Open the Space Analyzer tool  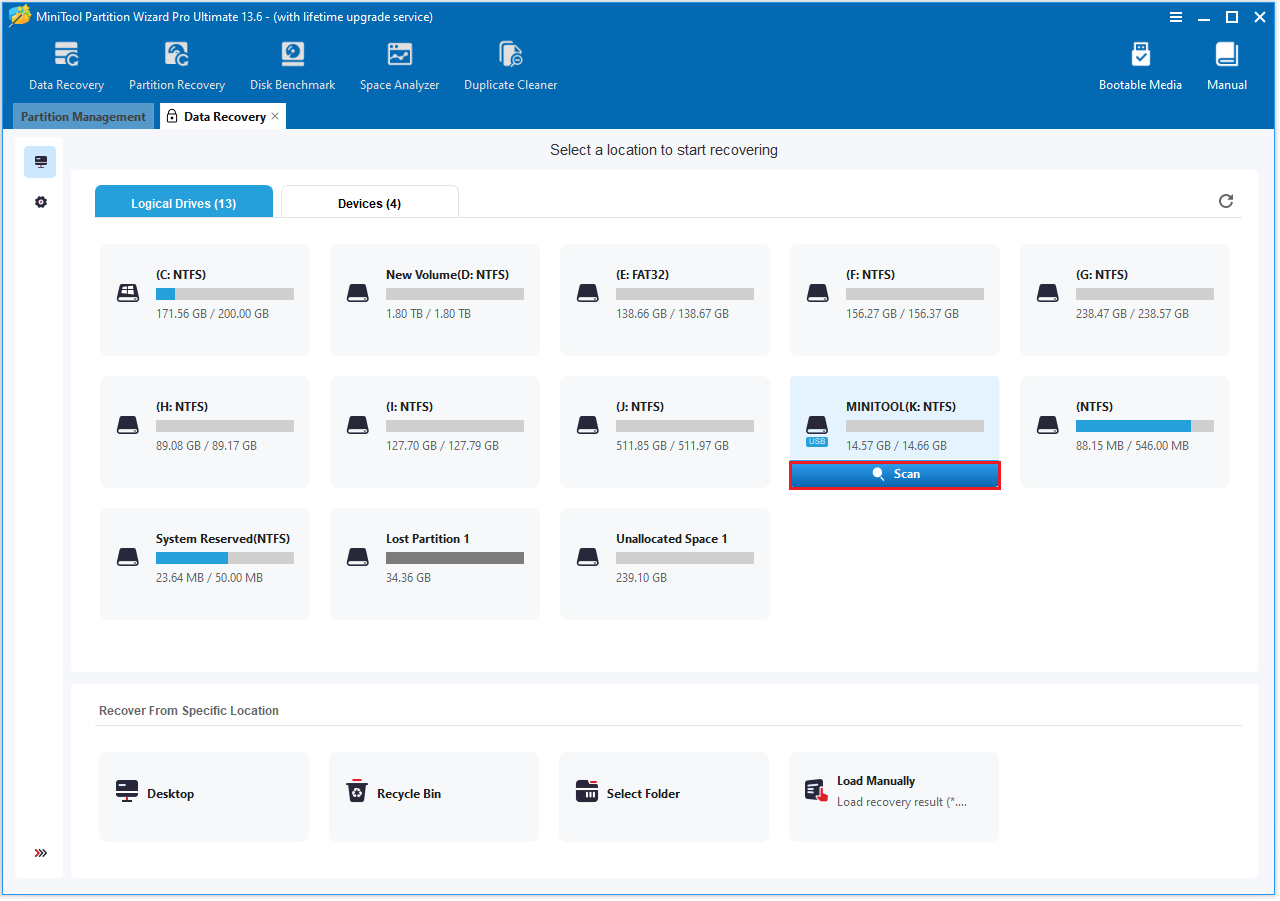(399, 66)
